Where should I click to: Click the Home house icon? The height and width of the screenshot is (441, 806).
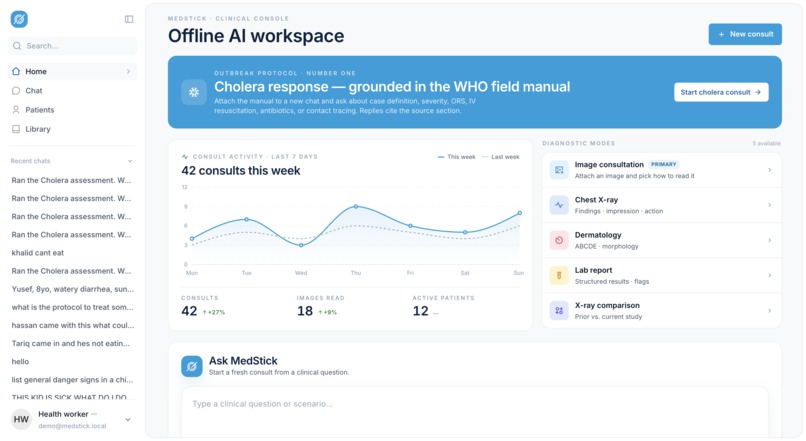16,71
